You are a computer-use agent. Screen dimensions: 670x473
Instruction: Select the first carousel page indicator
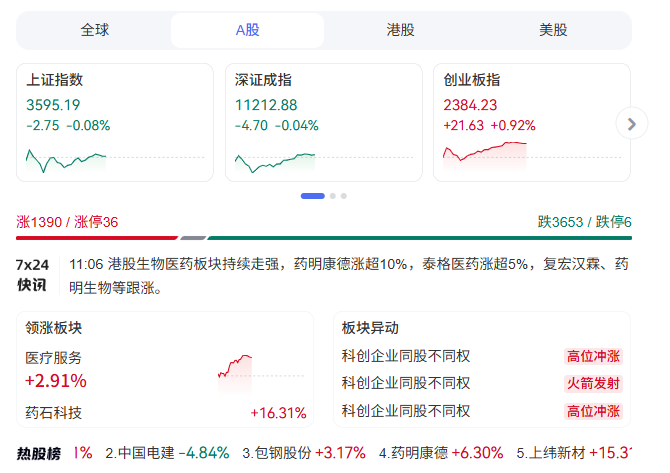click(312, 196)
